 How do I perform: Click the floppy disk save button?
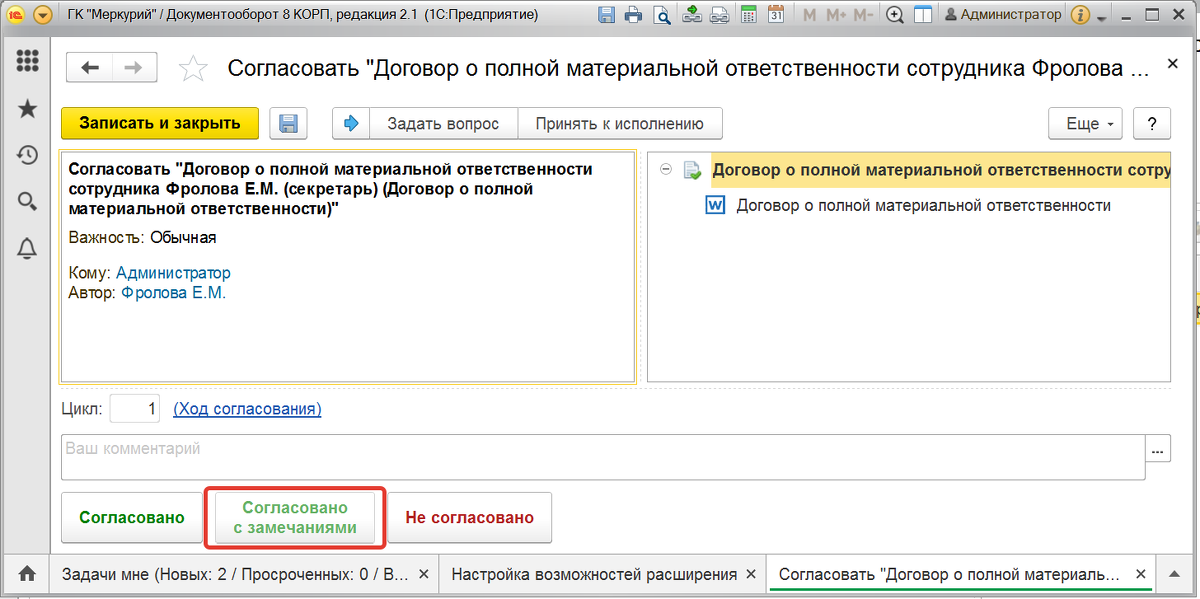[x=288, y=123]
